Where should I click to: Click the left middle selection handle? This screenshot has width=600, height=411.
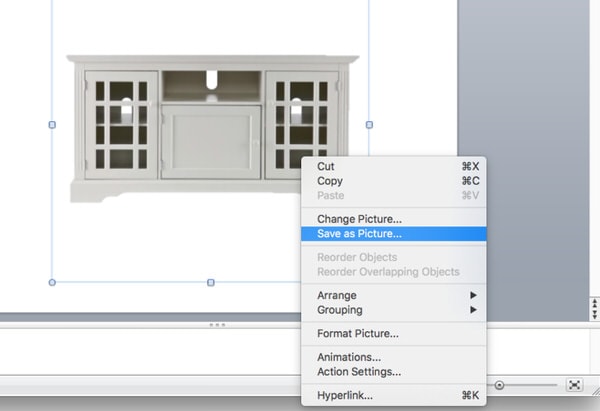[52, 125]
